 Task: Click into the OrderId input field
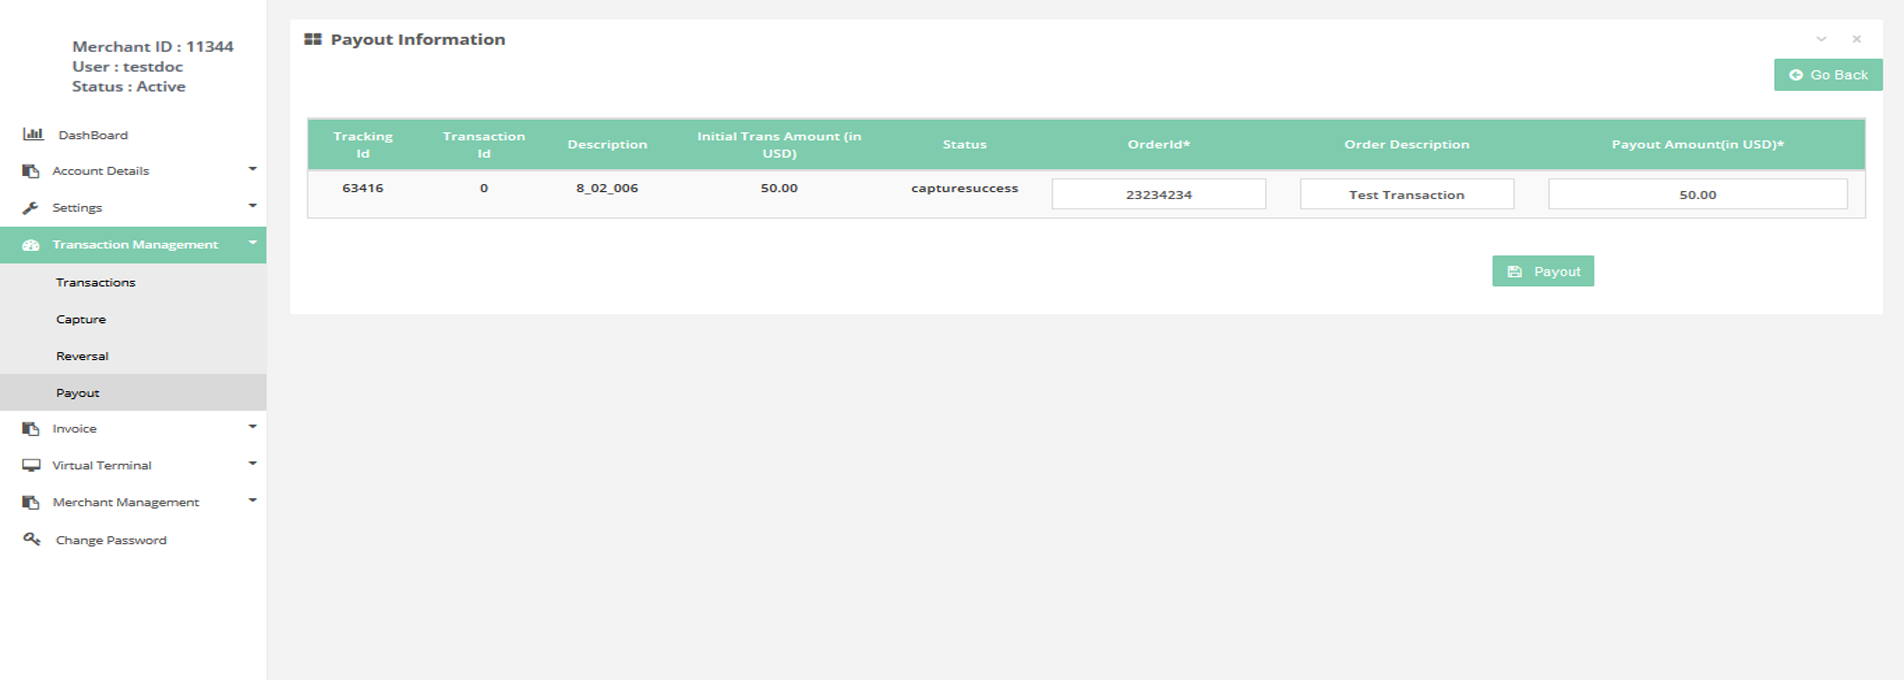click(1158, 194)
